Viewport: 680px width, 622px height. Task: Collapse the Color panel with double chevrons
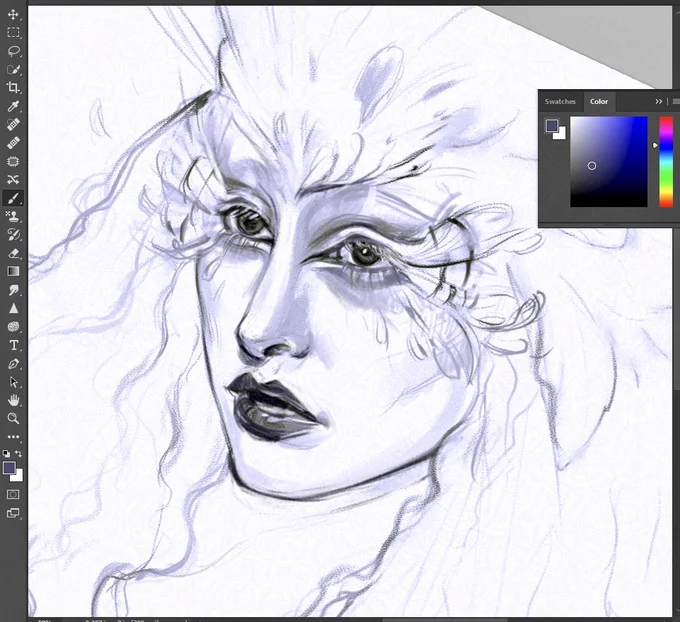tap(659, 101)
